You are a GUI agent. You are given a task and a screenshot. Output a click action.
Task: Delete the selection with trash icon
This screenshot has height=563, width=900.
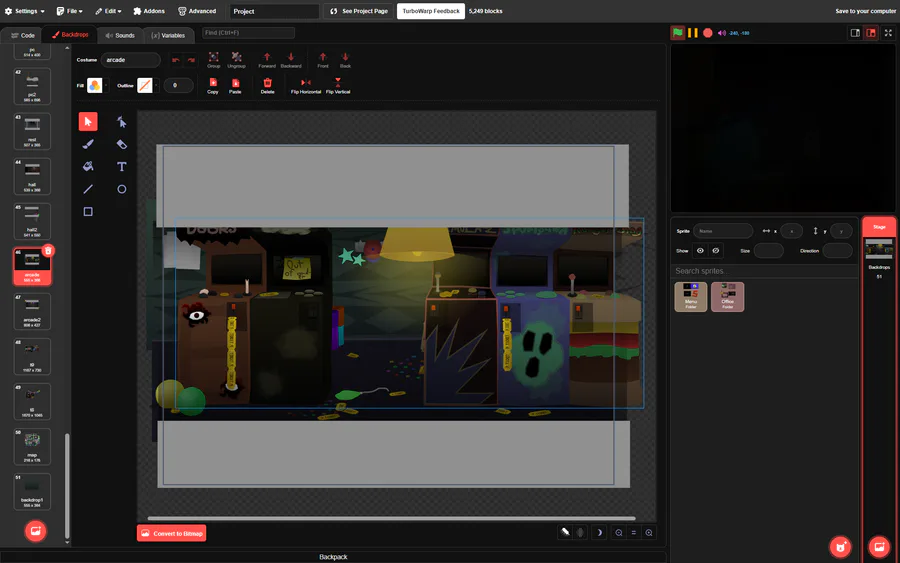pos(267,86)
